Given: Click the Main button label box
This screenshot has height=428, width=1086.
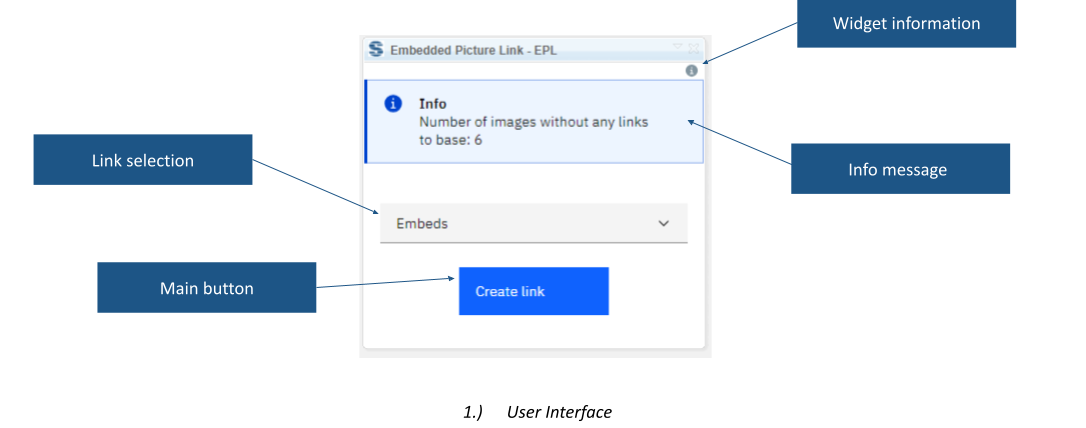Looking at the screenshot, I should click(206, 287).
